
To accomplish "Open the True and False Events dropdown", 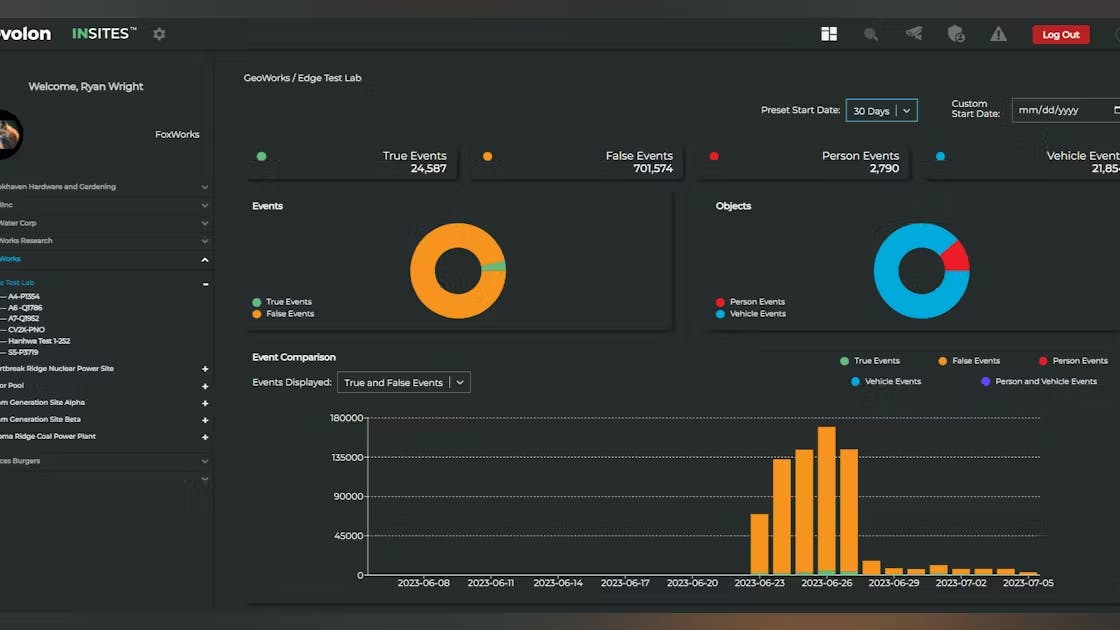I will (x=403, y=383).
